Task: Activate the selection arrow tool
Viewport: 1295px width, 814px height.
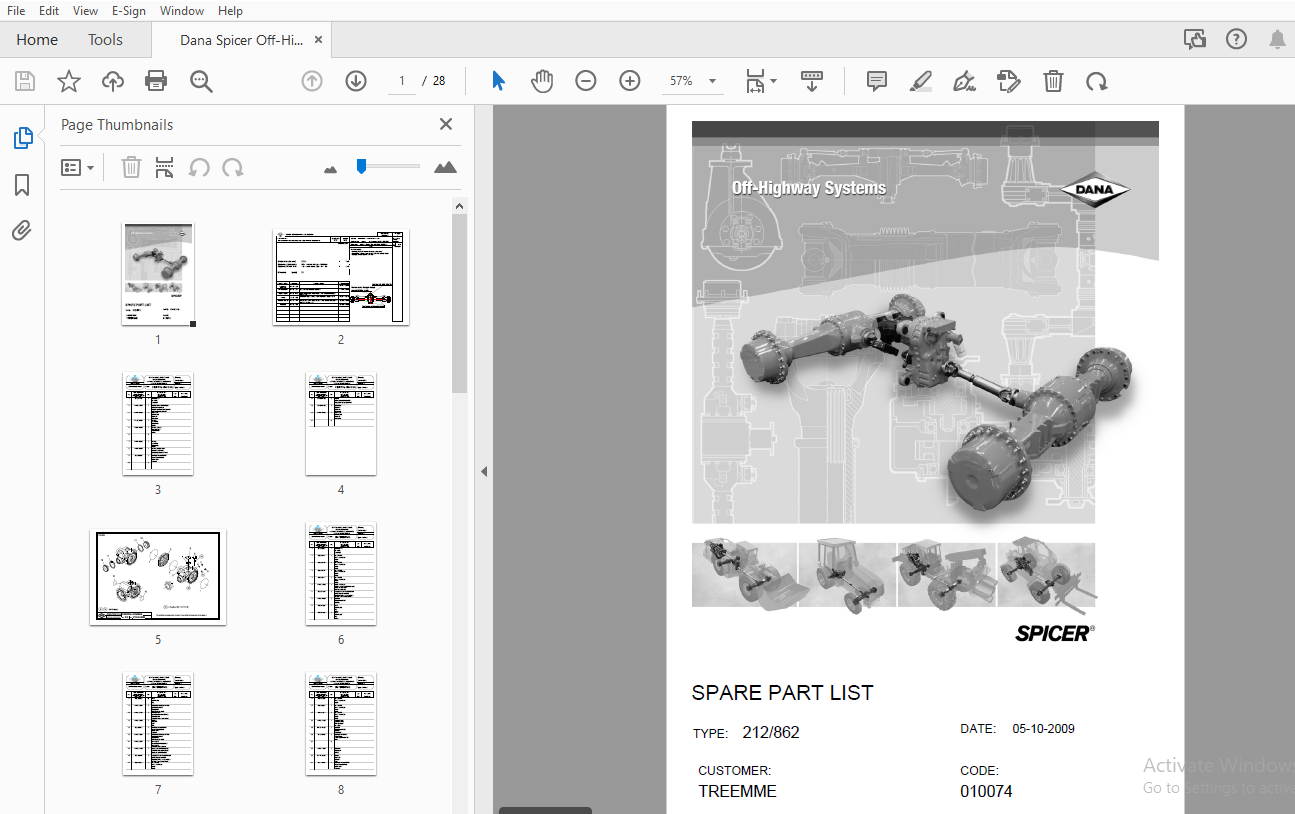Action: click(x=498, y=81)
